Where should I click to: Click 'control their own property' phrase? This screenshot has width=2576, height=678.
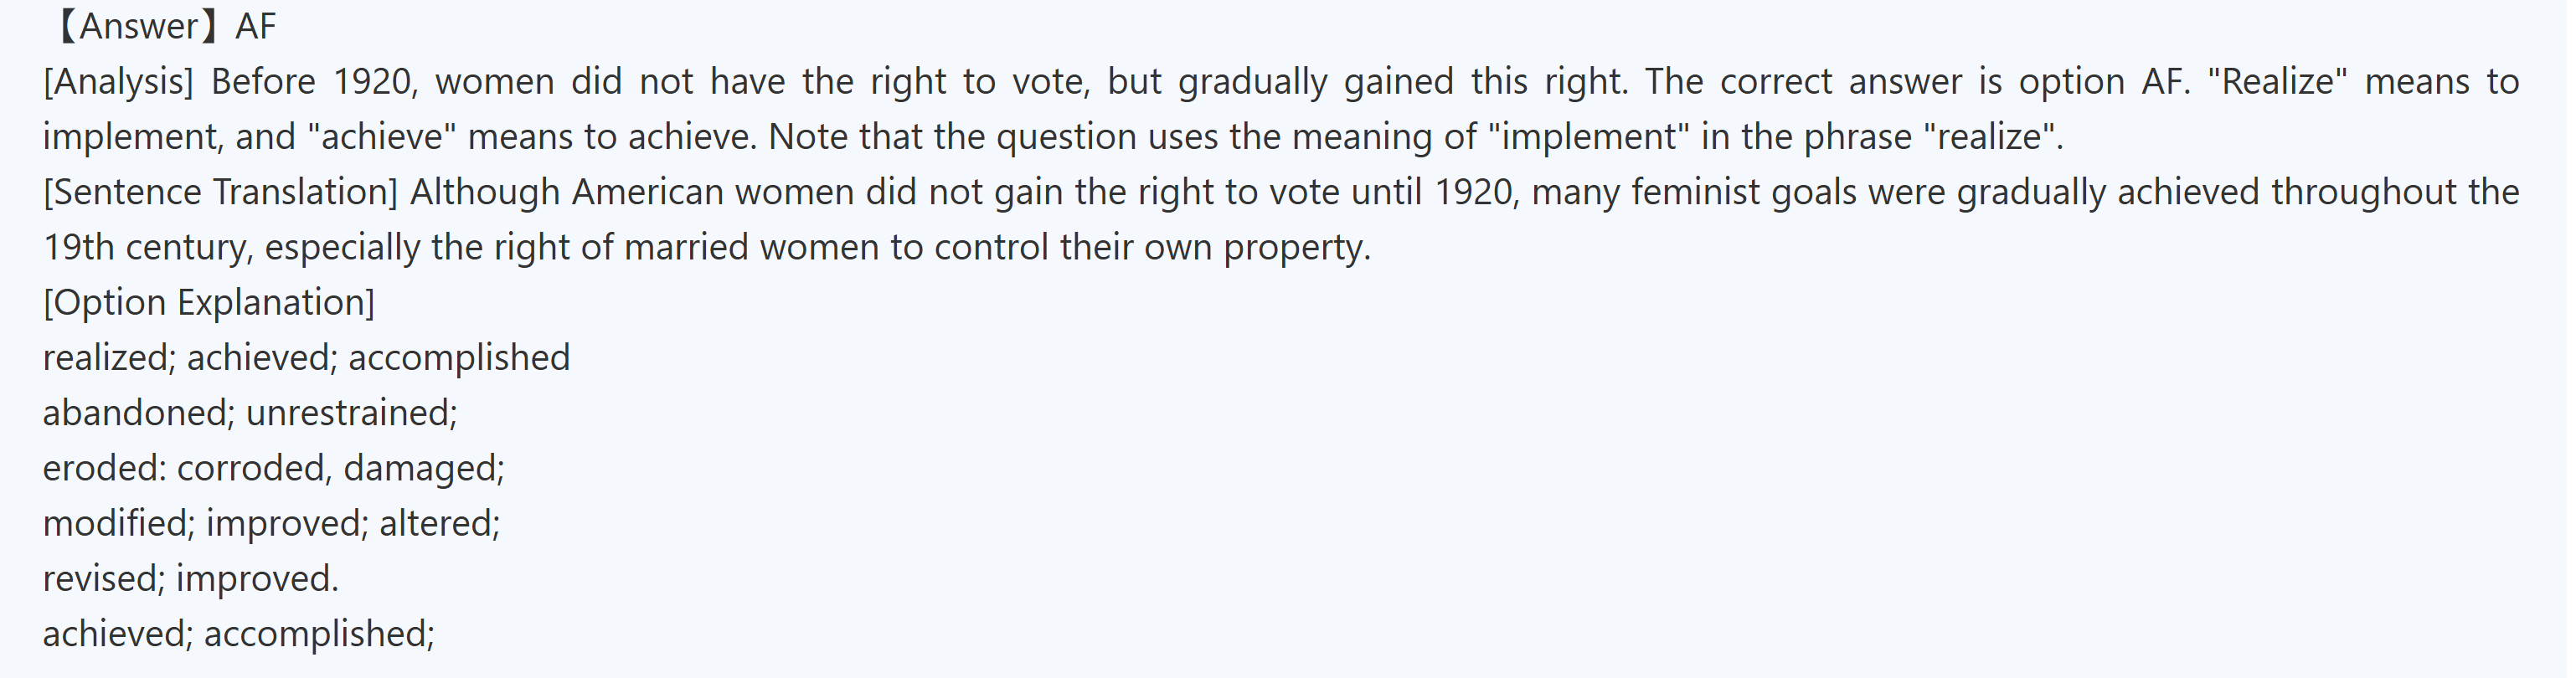click(1150, 246)
